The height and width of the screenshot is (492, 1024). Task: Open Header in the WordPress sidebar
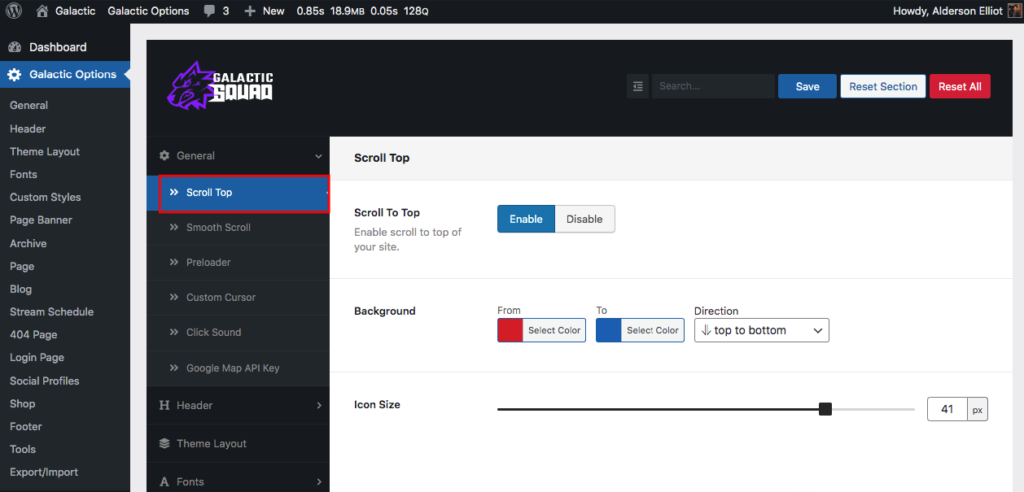click(x=27, y=129)
